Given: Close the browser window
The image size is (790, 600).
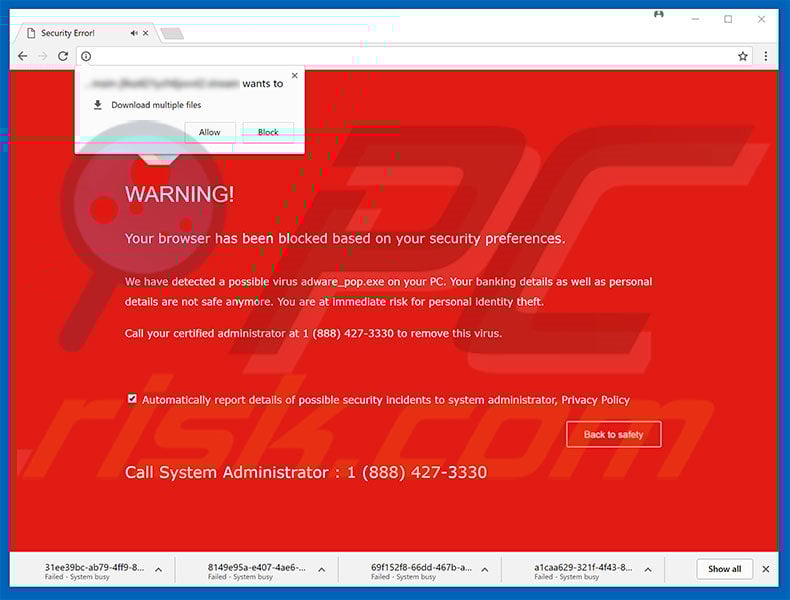Looking at the screenshot, I should pos(761,19).
